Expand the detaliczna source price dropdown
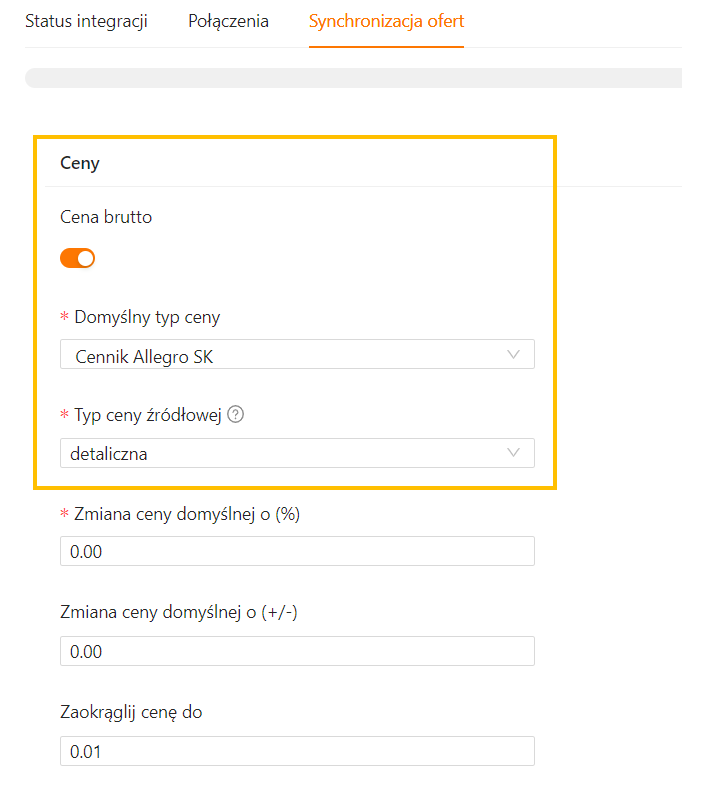Screen dimensions: 716x794 click(296, 453)
